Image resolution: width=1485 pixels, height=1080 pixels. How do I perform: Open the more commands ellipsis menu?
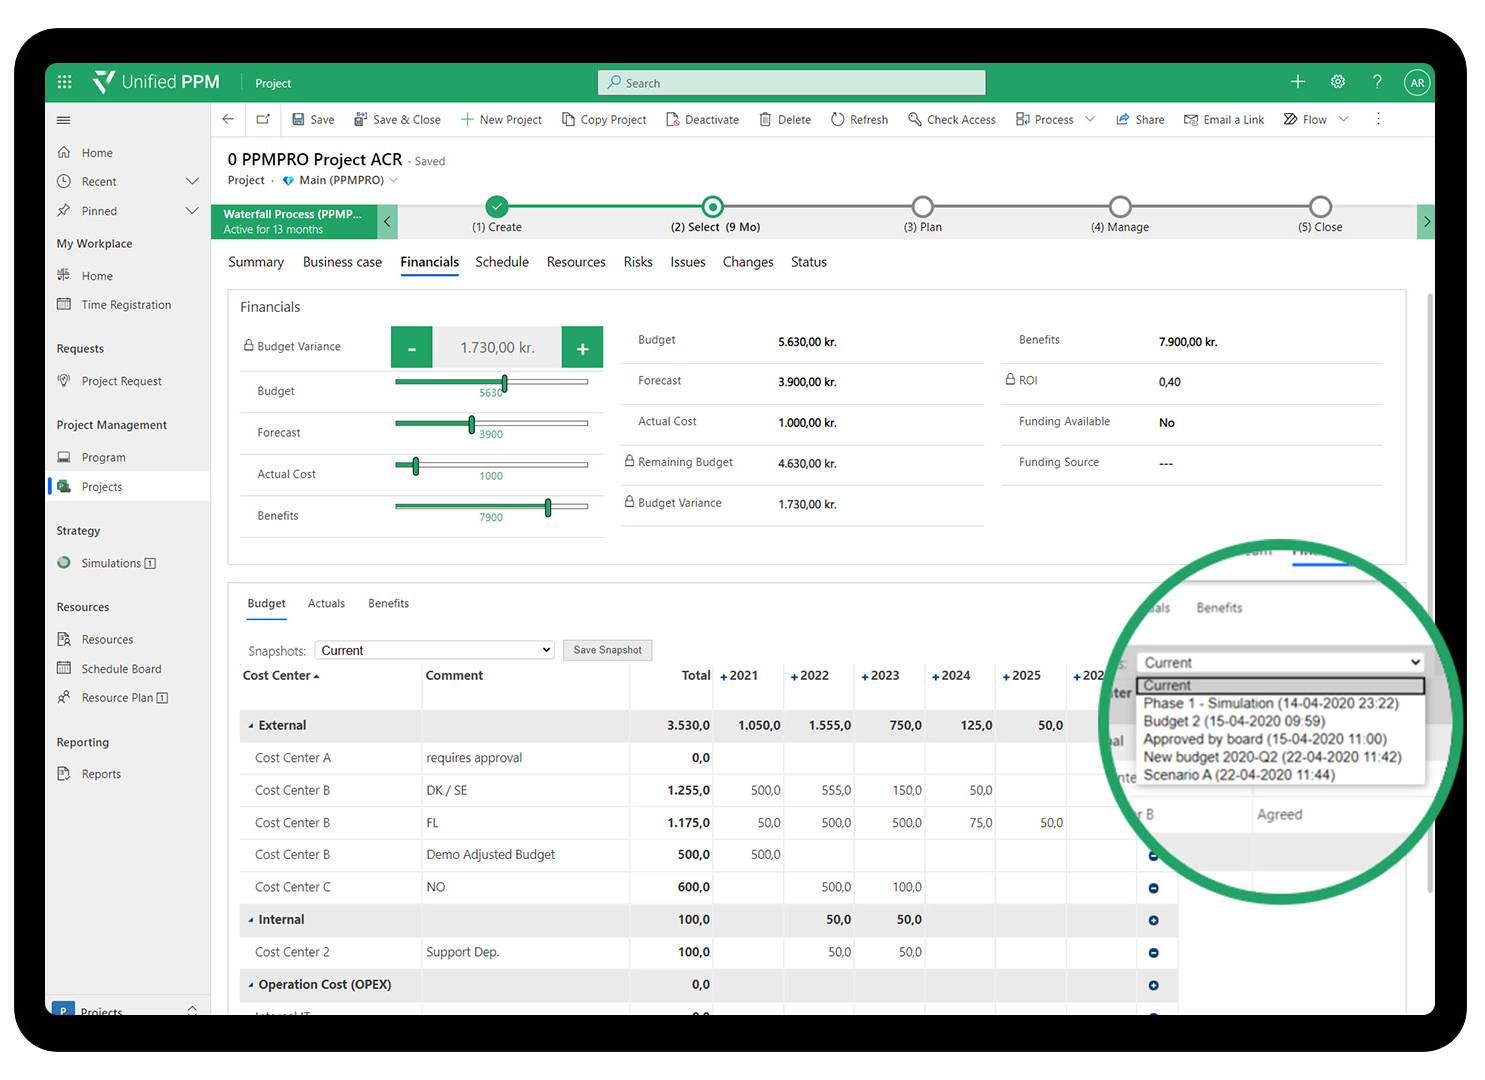pyautogui.click(x=1378, y=119)
